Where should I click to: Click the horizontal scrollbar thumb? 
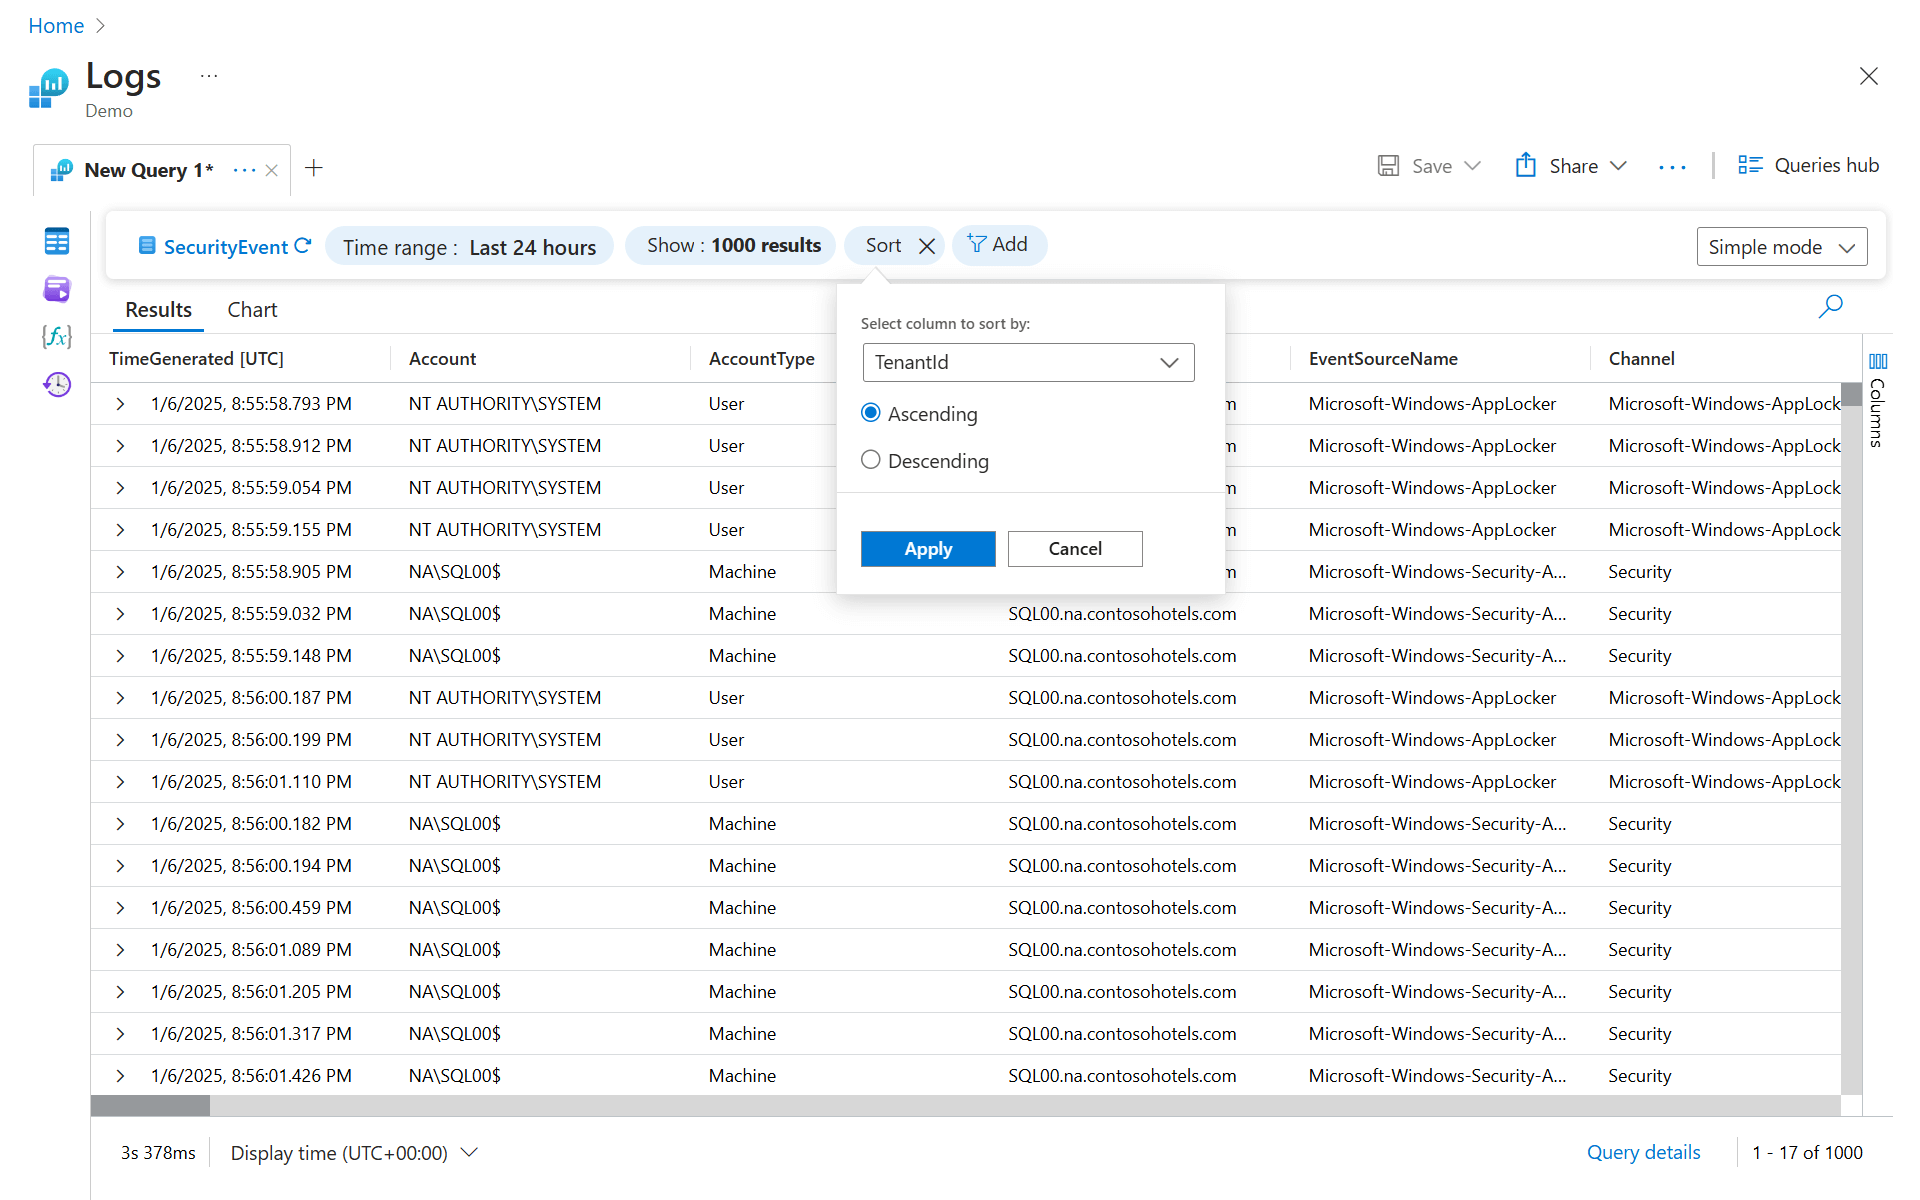tap(150, 1105)
